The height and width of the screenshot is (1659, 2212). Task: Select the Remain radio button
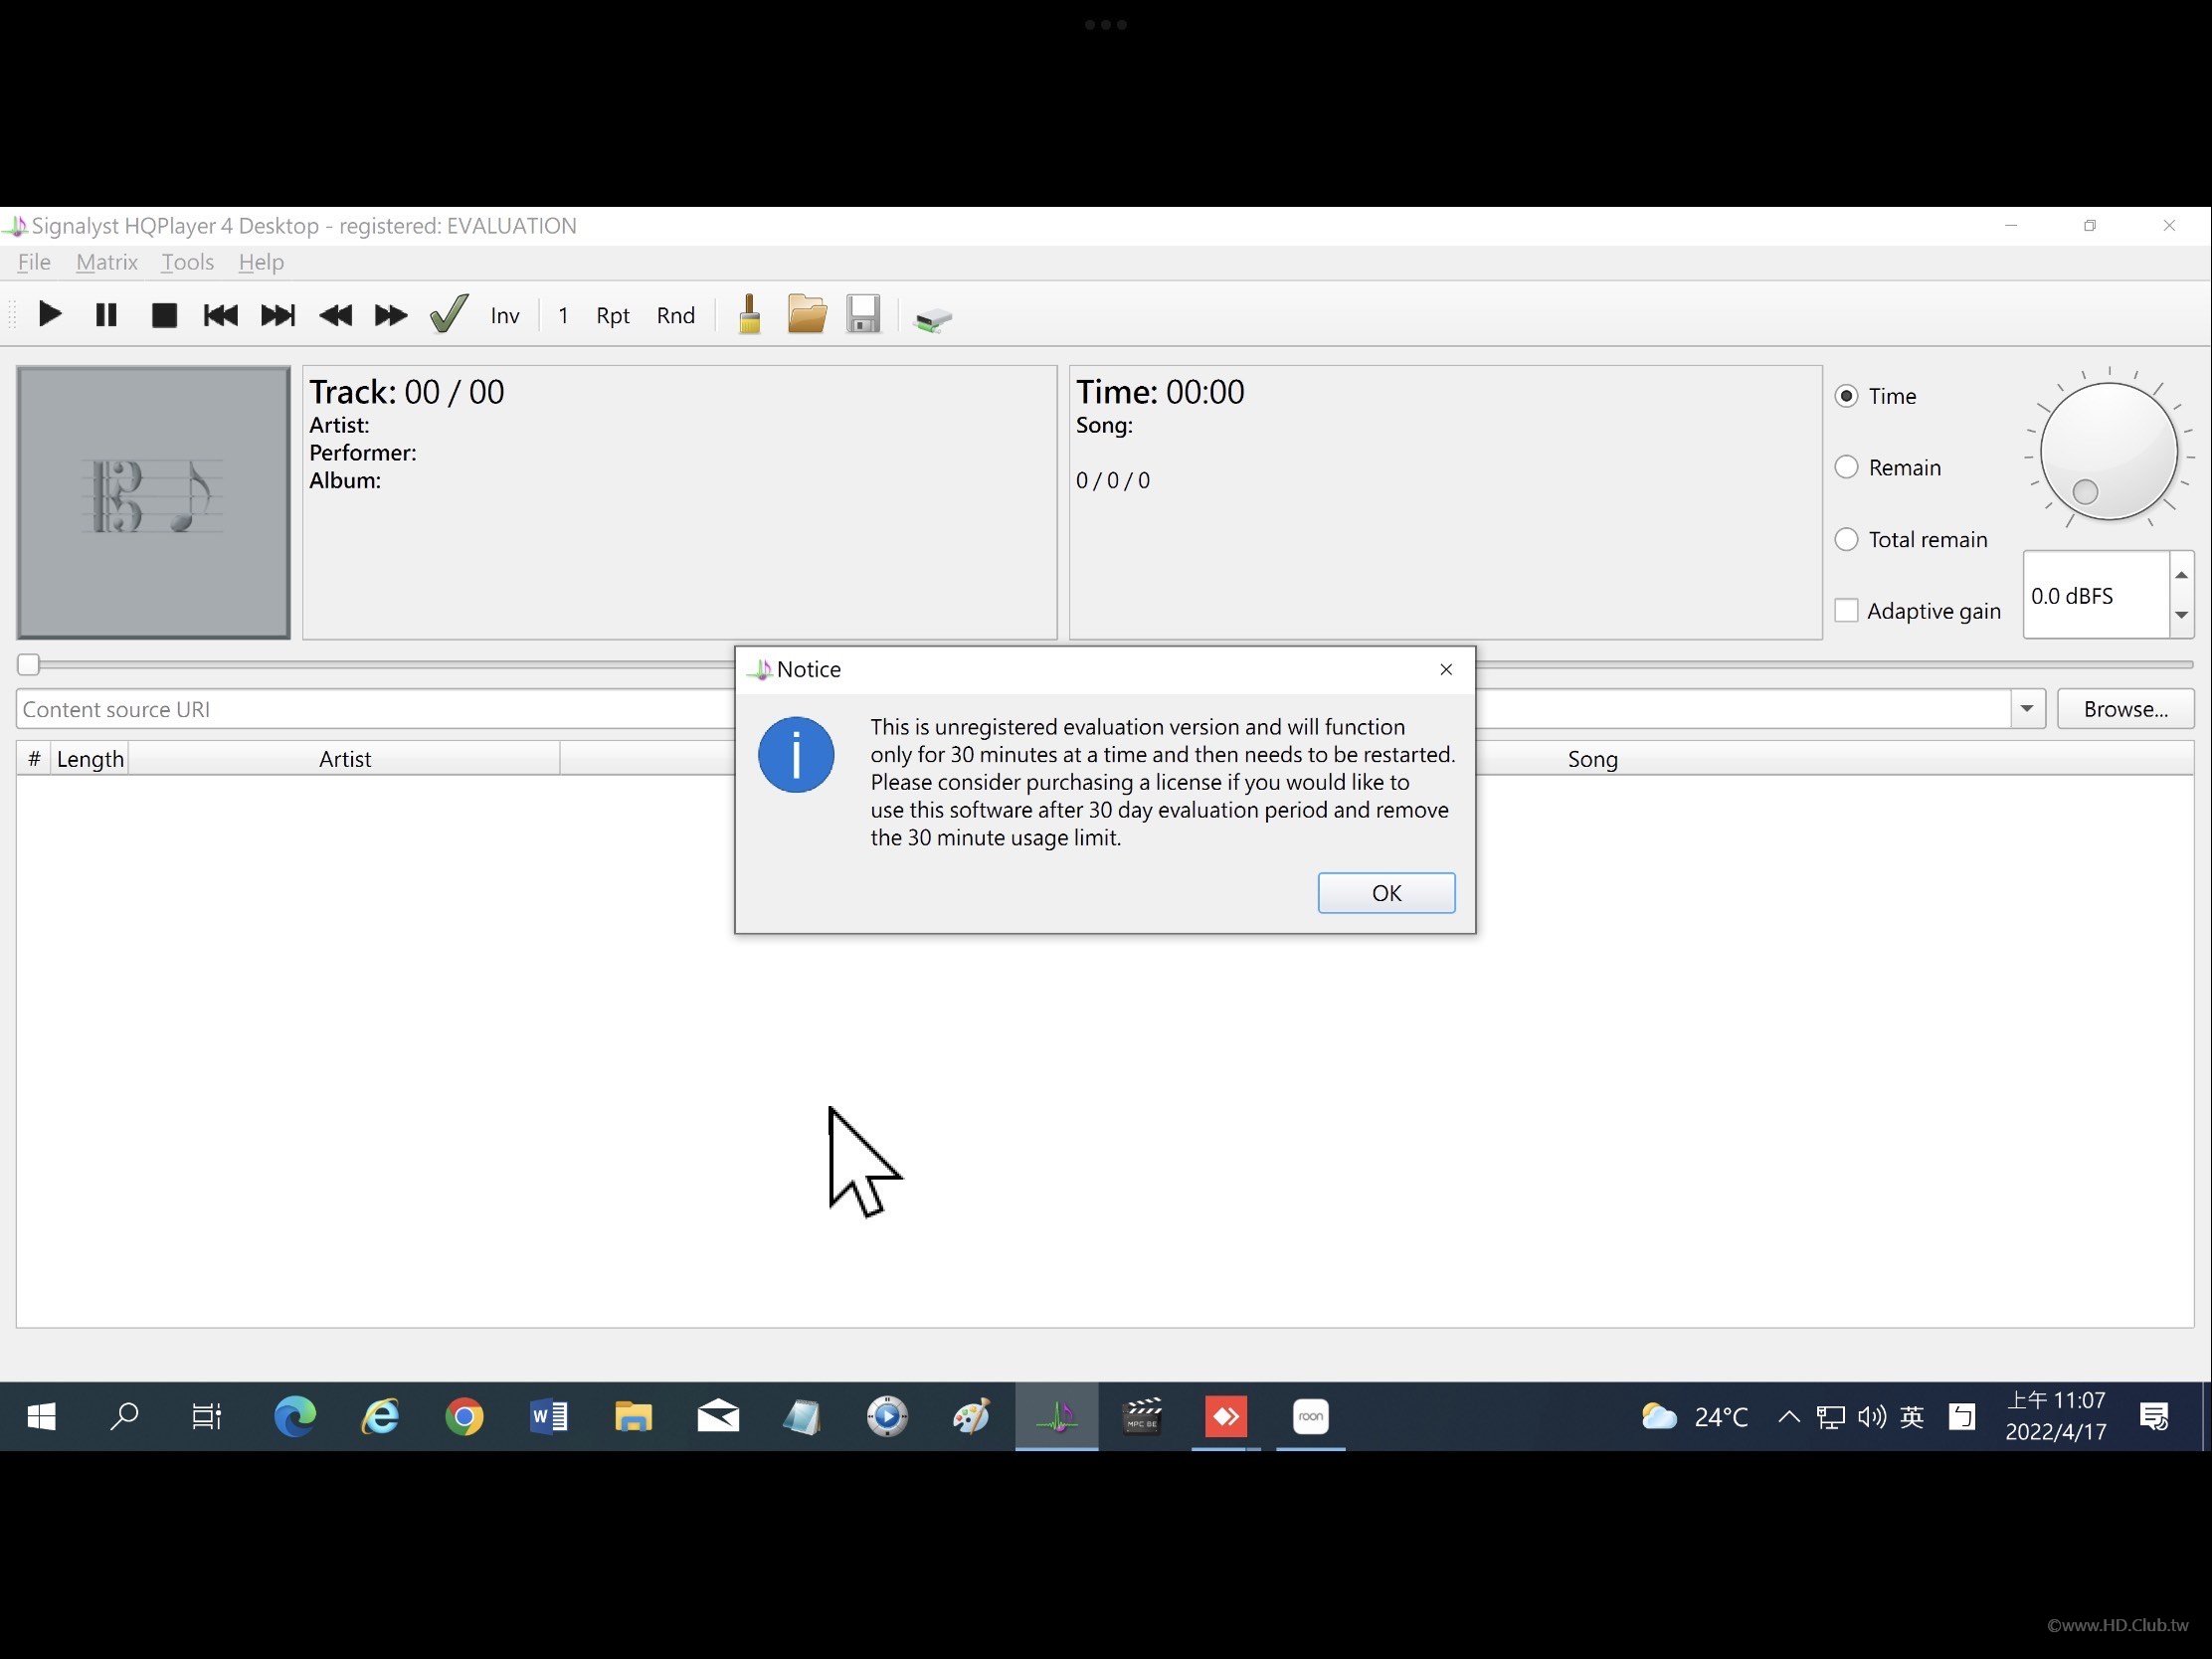1846,467
